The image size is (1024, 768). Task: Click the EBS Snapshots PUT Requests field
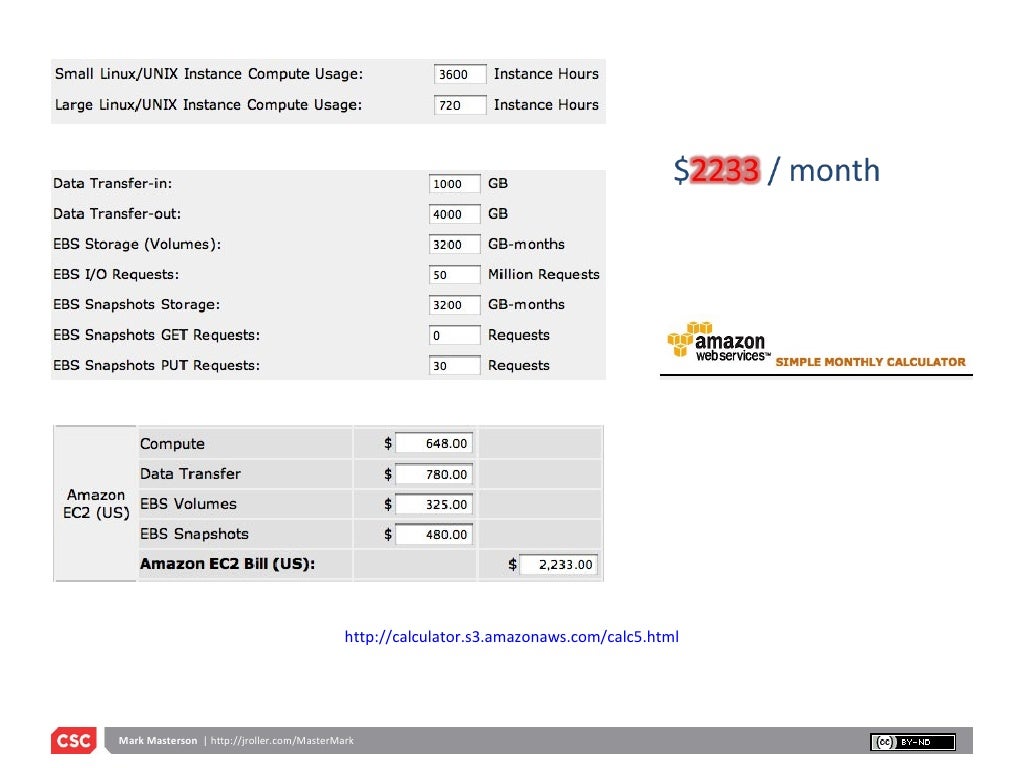[x=455, y=366]
